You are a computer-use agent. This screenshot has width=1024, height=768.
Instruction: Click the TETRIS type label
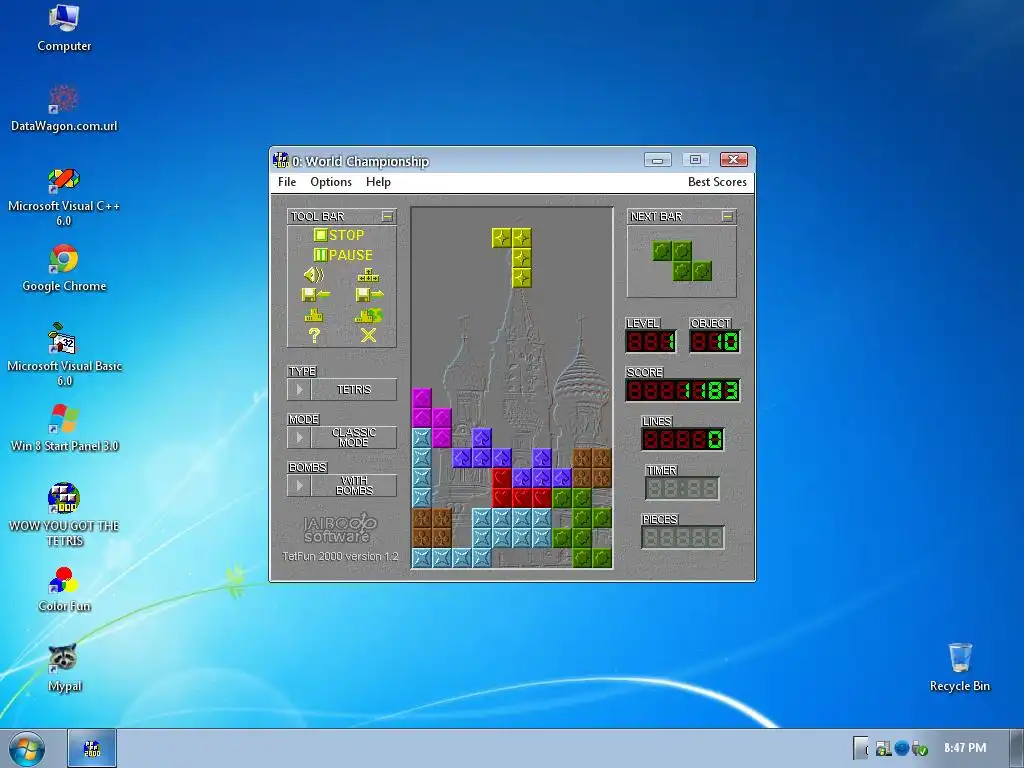click(354, 389)
